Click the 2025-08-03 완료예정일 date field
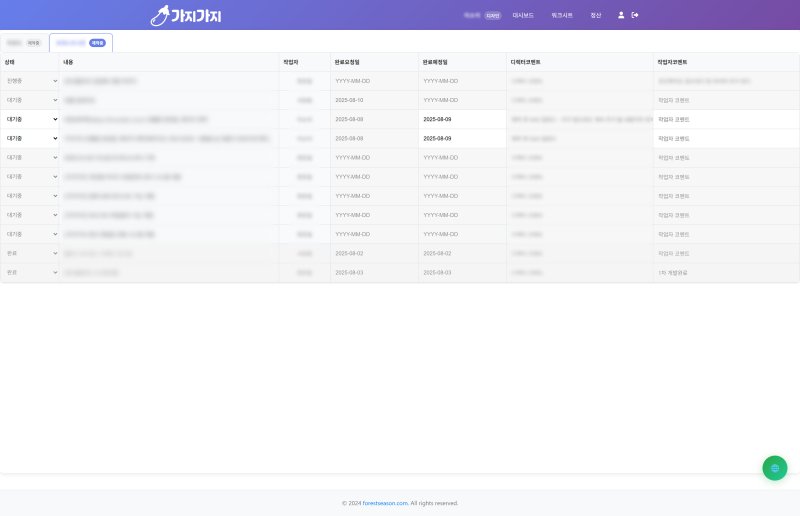 [462, 272]
